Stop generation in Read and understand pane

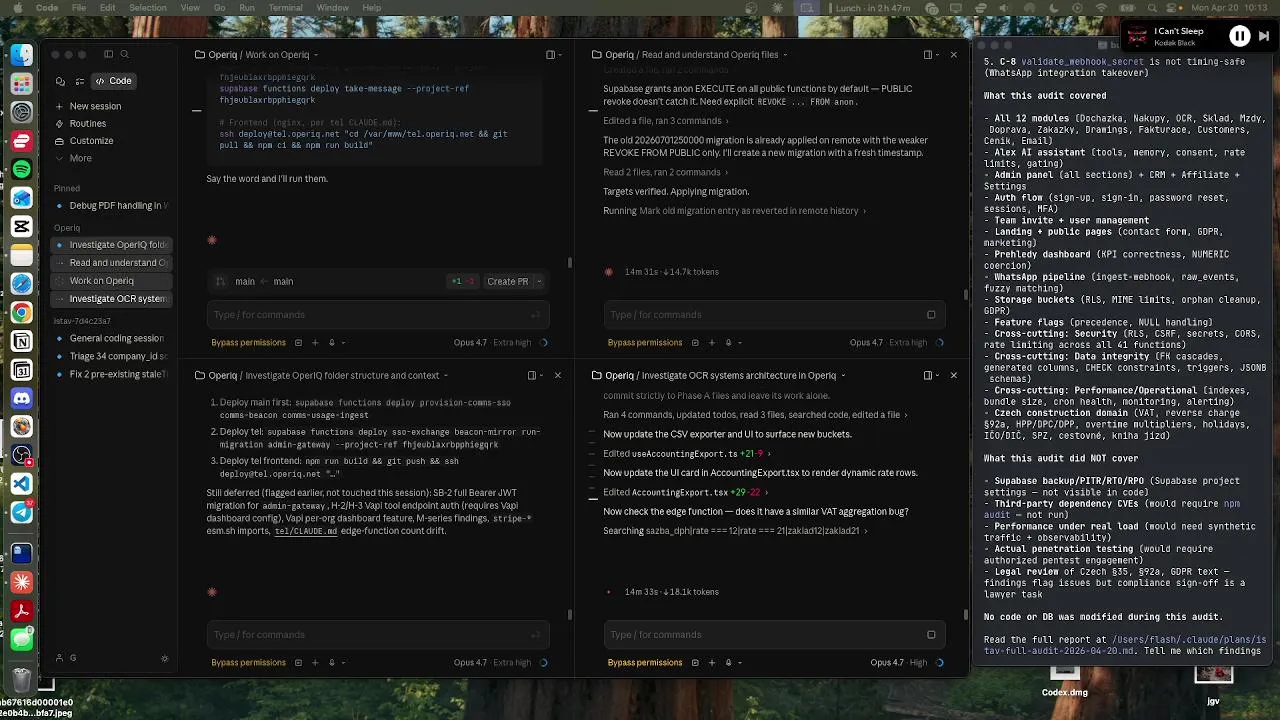coord(931,315)
